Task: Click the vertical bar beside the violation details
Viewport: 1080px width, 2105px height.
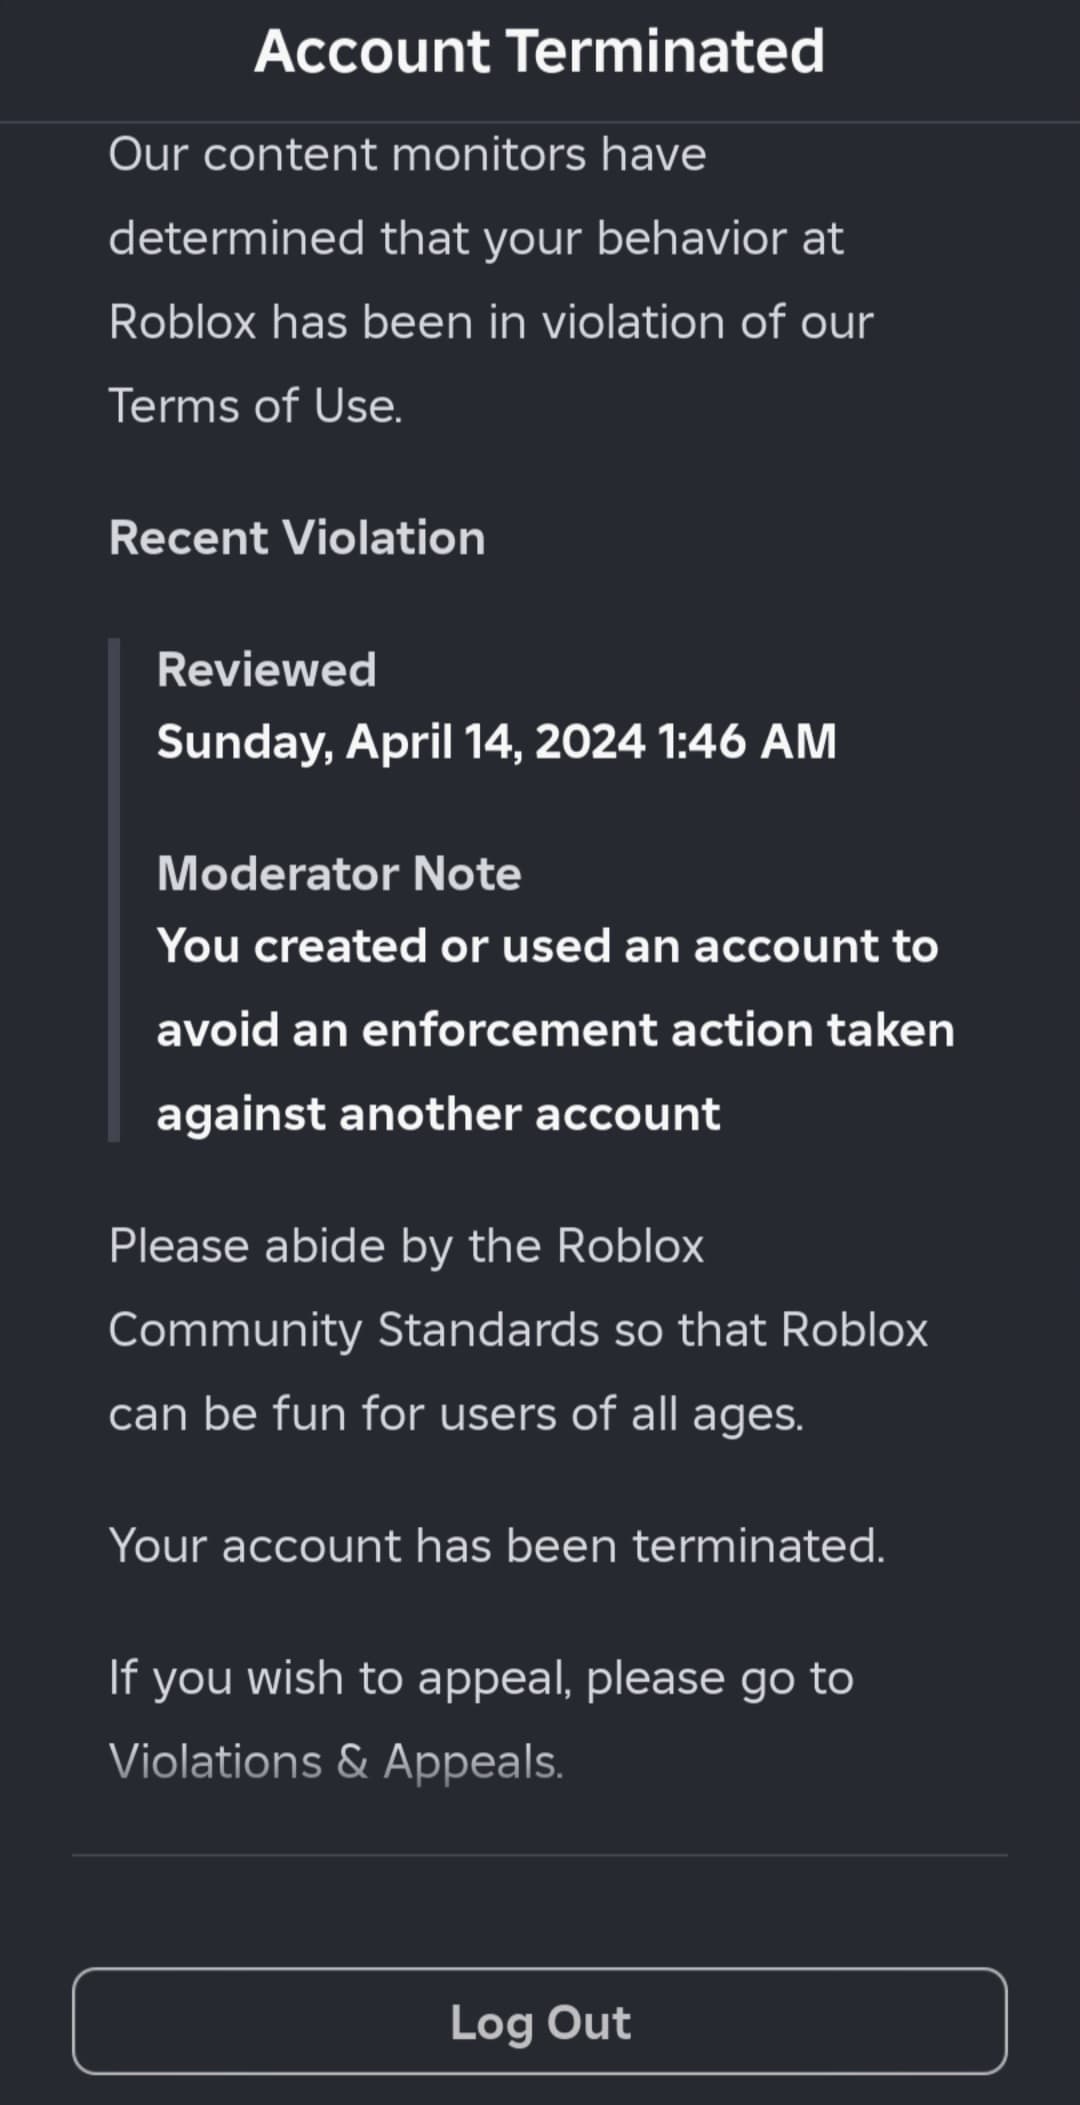Action: (114, 890)
